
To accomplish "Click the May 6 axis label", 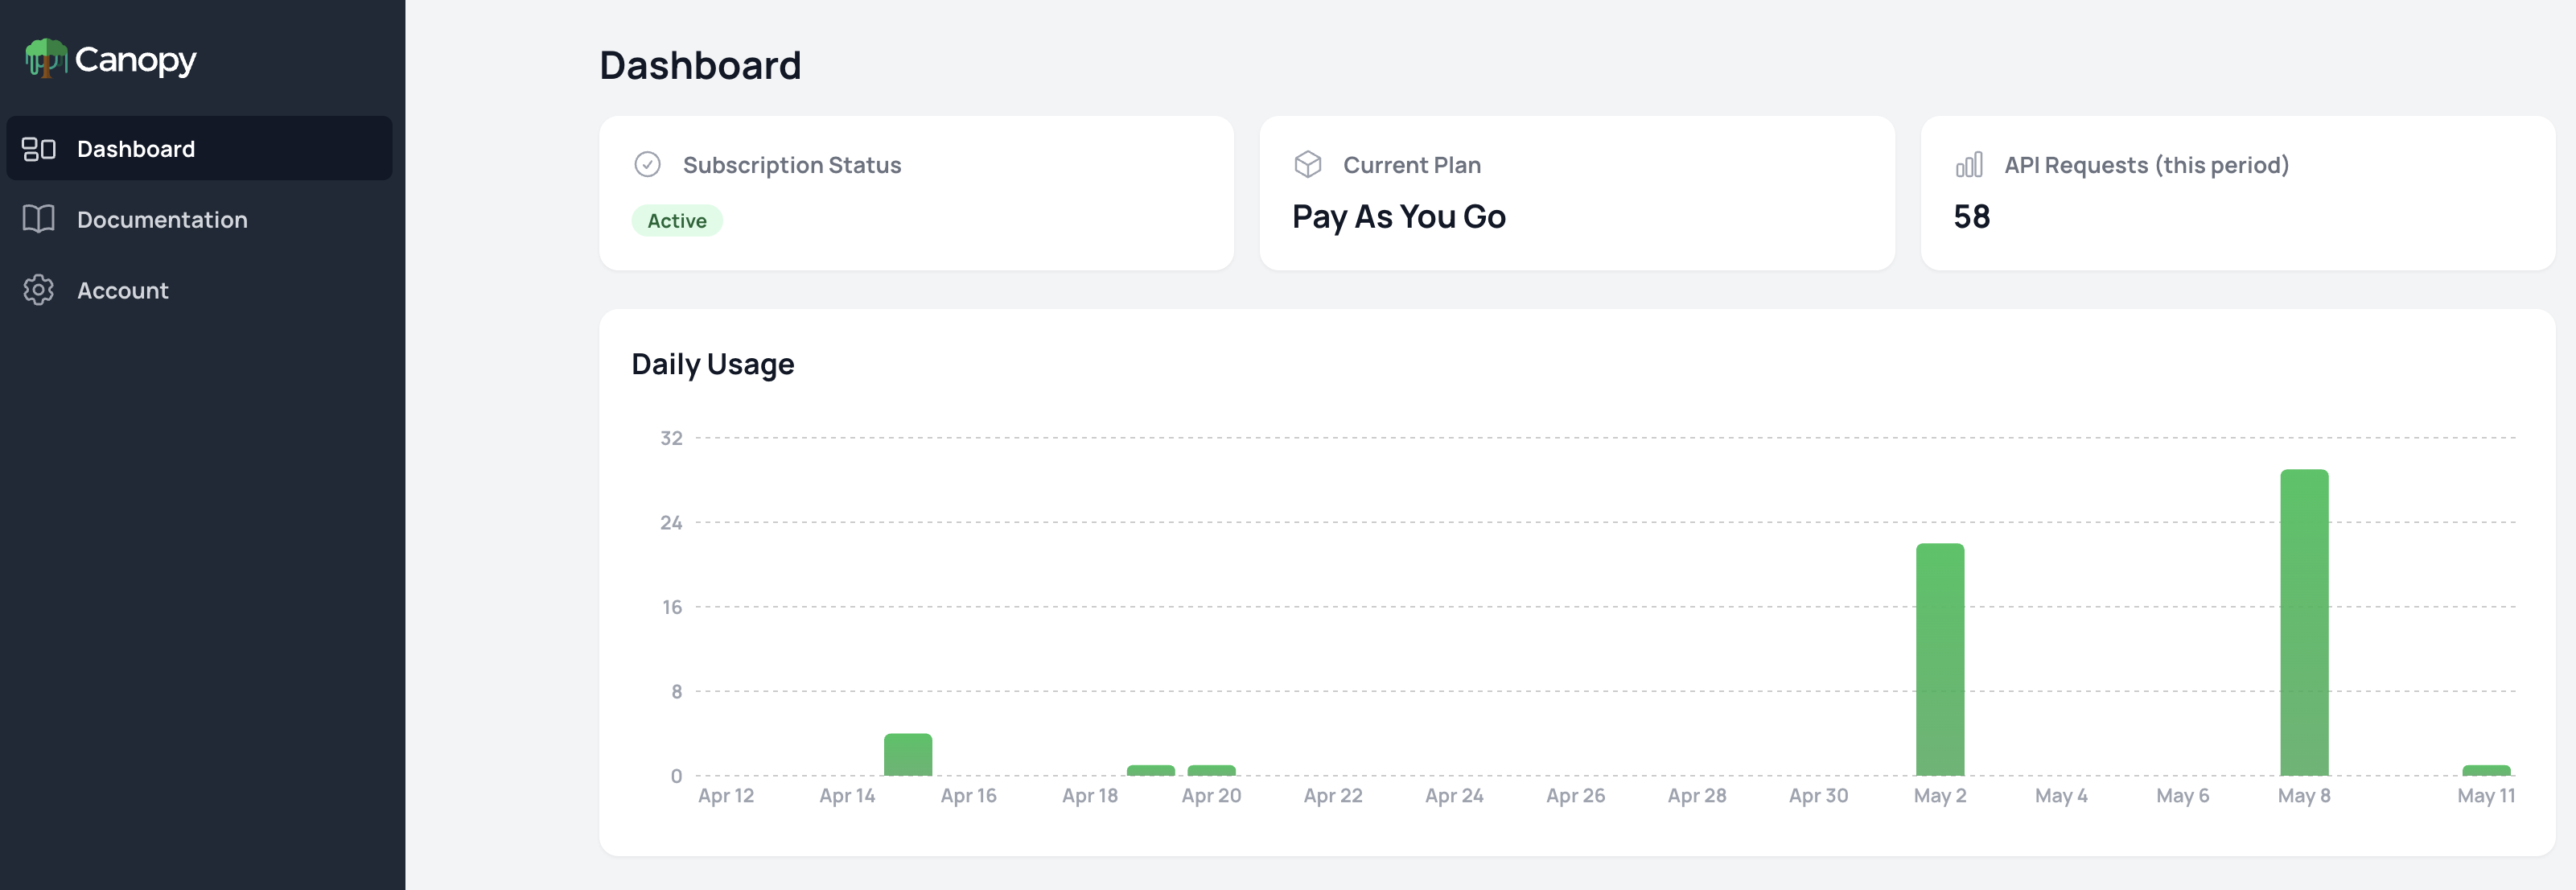I will click(x=2182, y=796).
